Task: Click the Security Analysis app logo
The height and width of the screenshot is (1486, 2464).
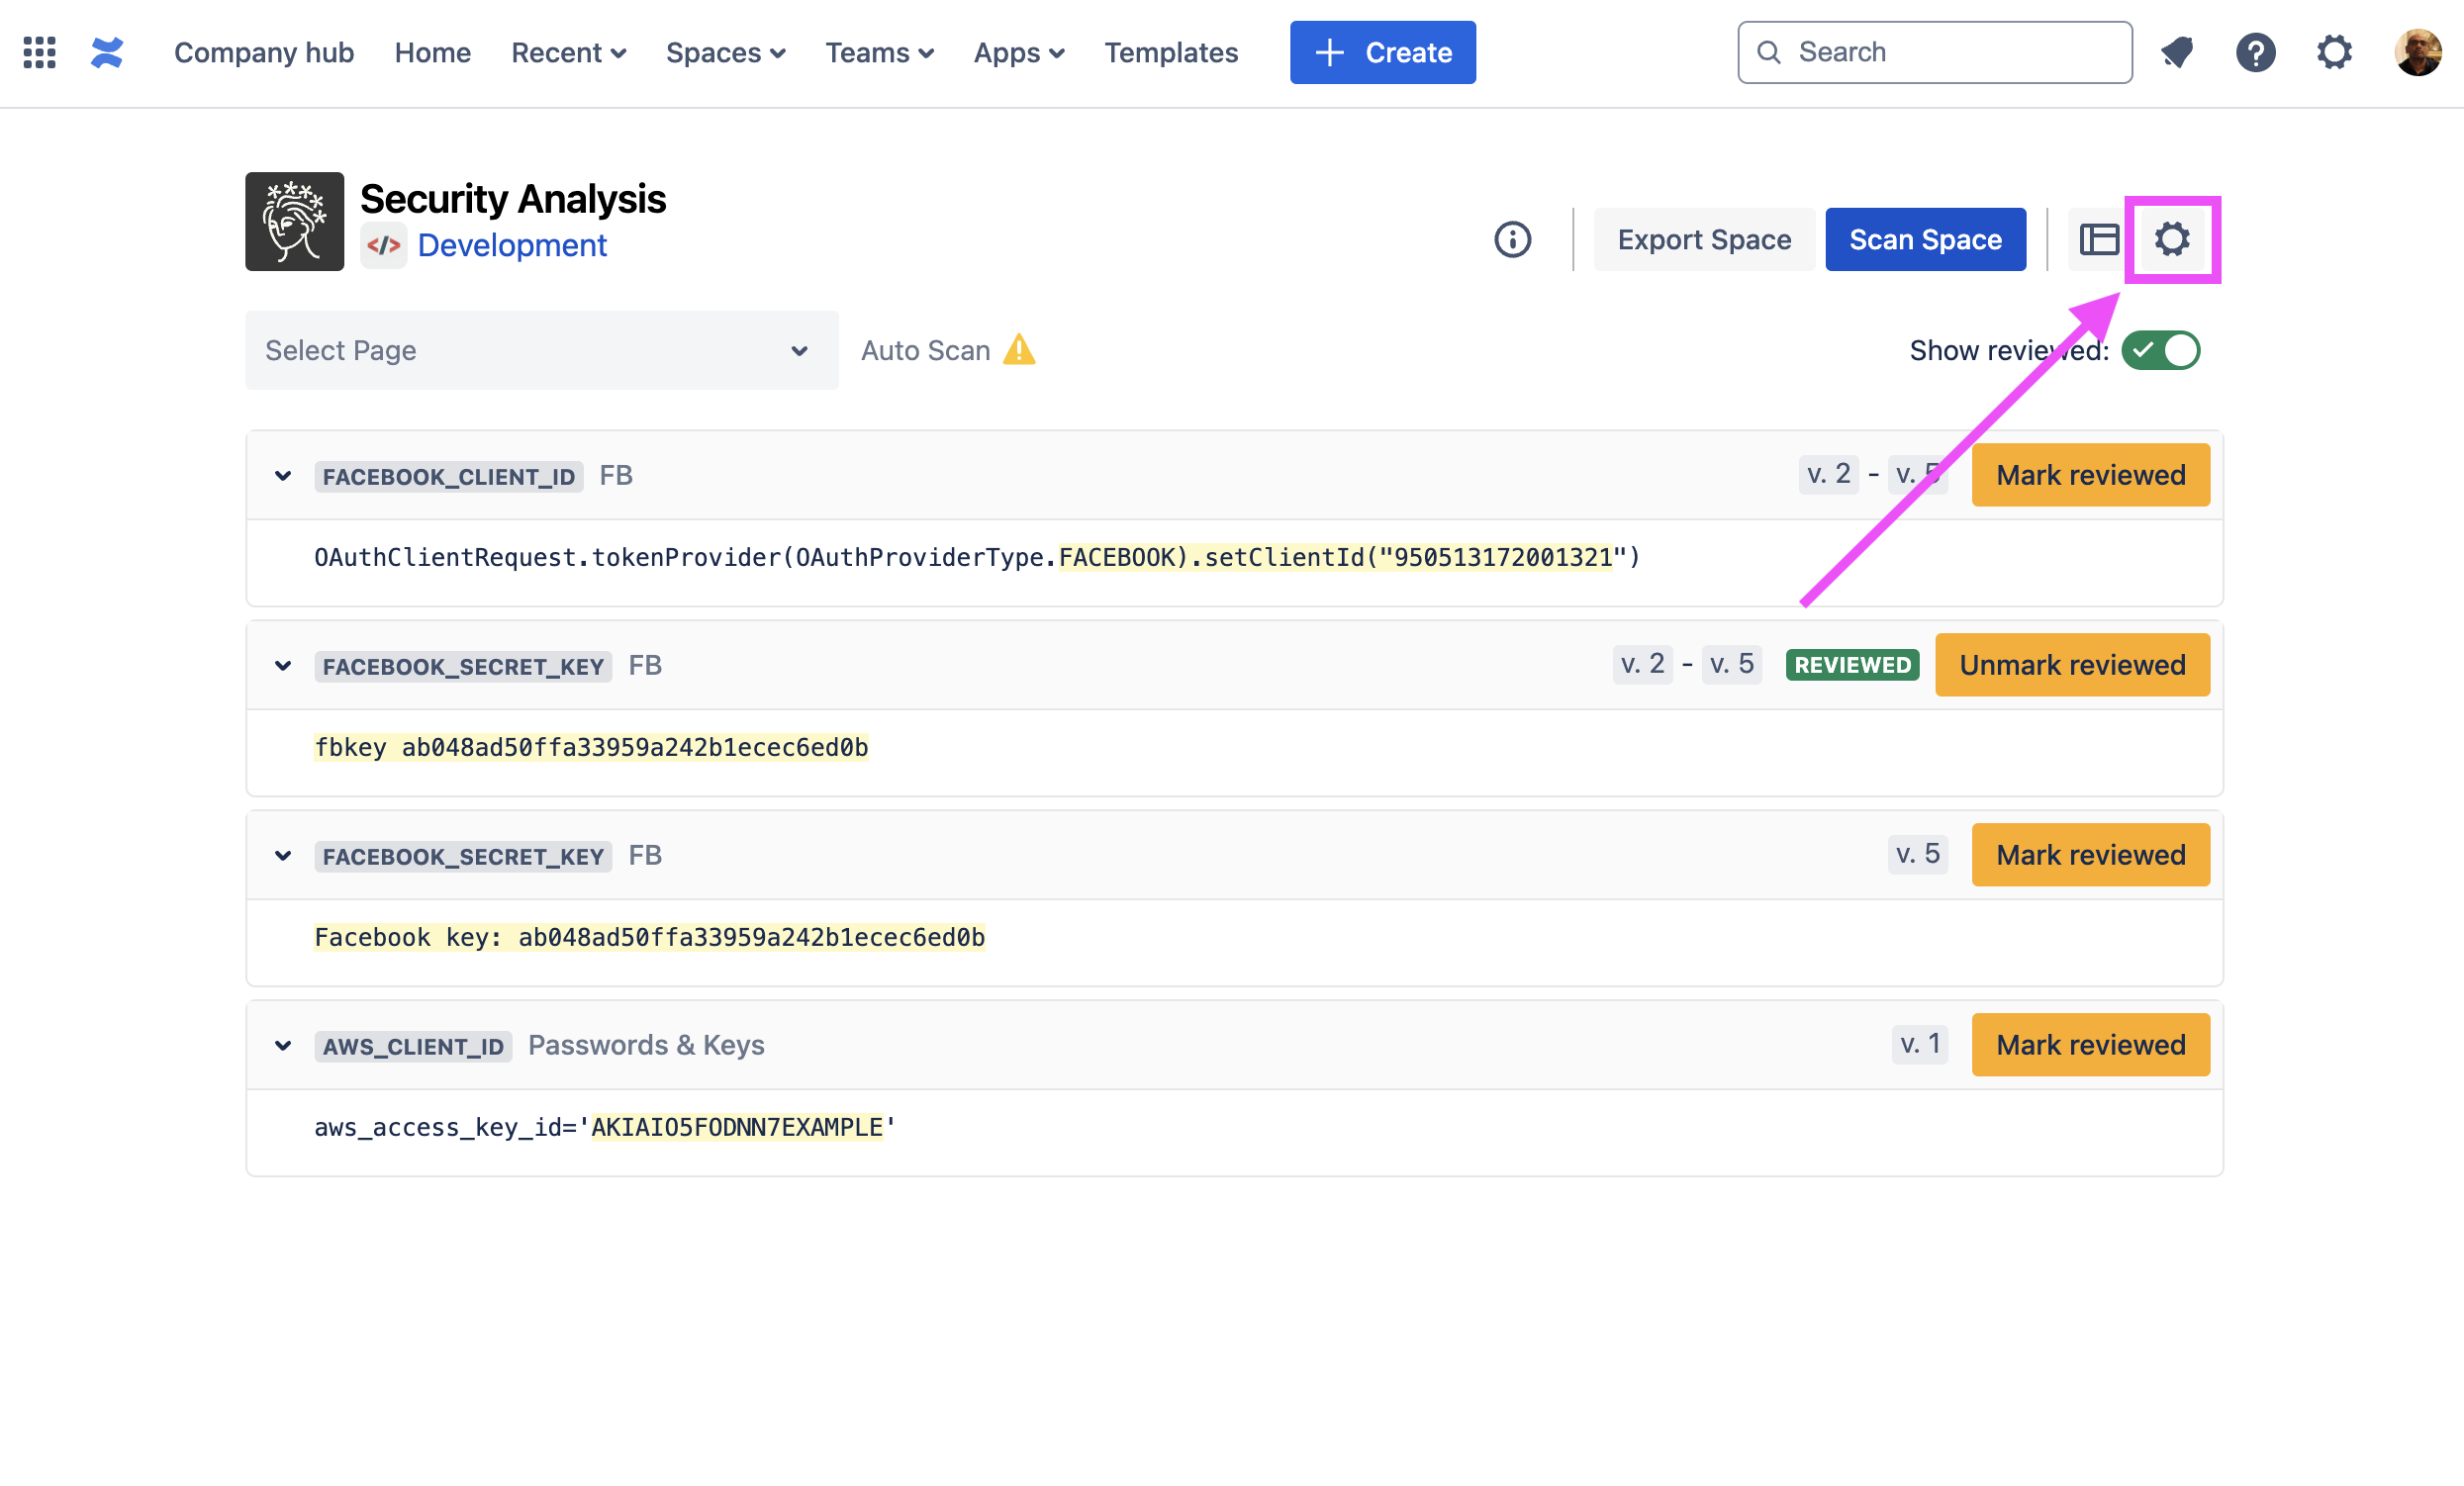Action: [x=295, y=221]
